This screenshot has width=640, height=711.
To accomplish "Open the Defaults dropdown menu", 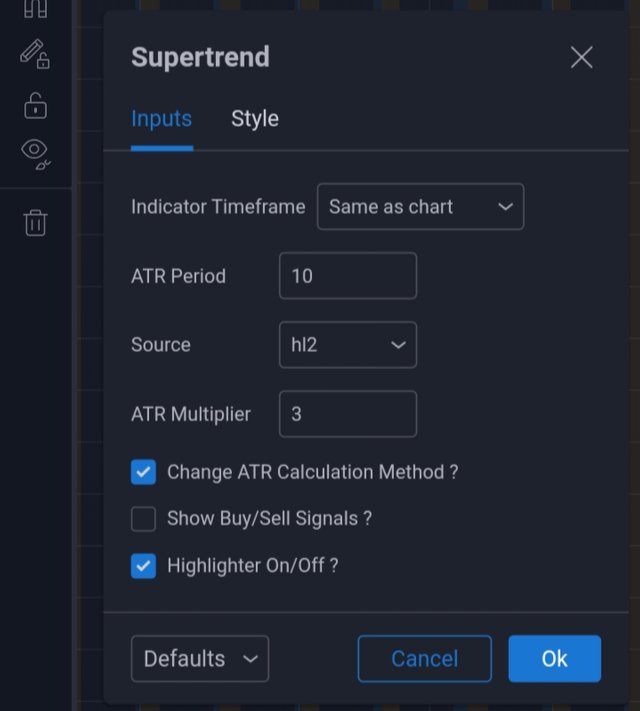I will [x=200, y=659].
